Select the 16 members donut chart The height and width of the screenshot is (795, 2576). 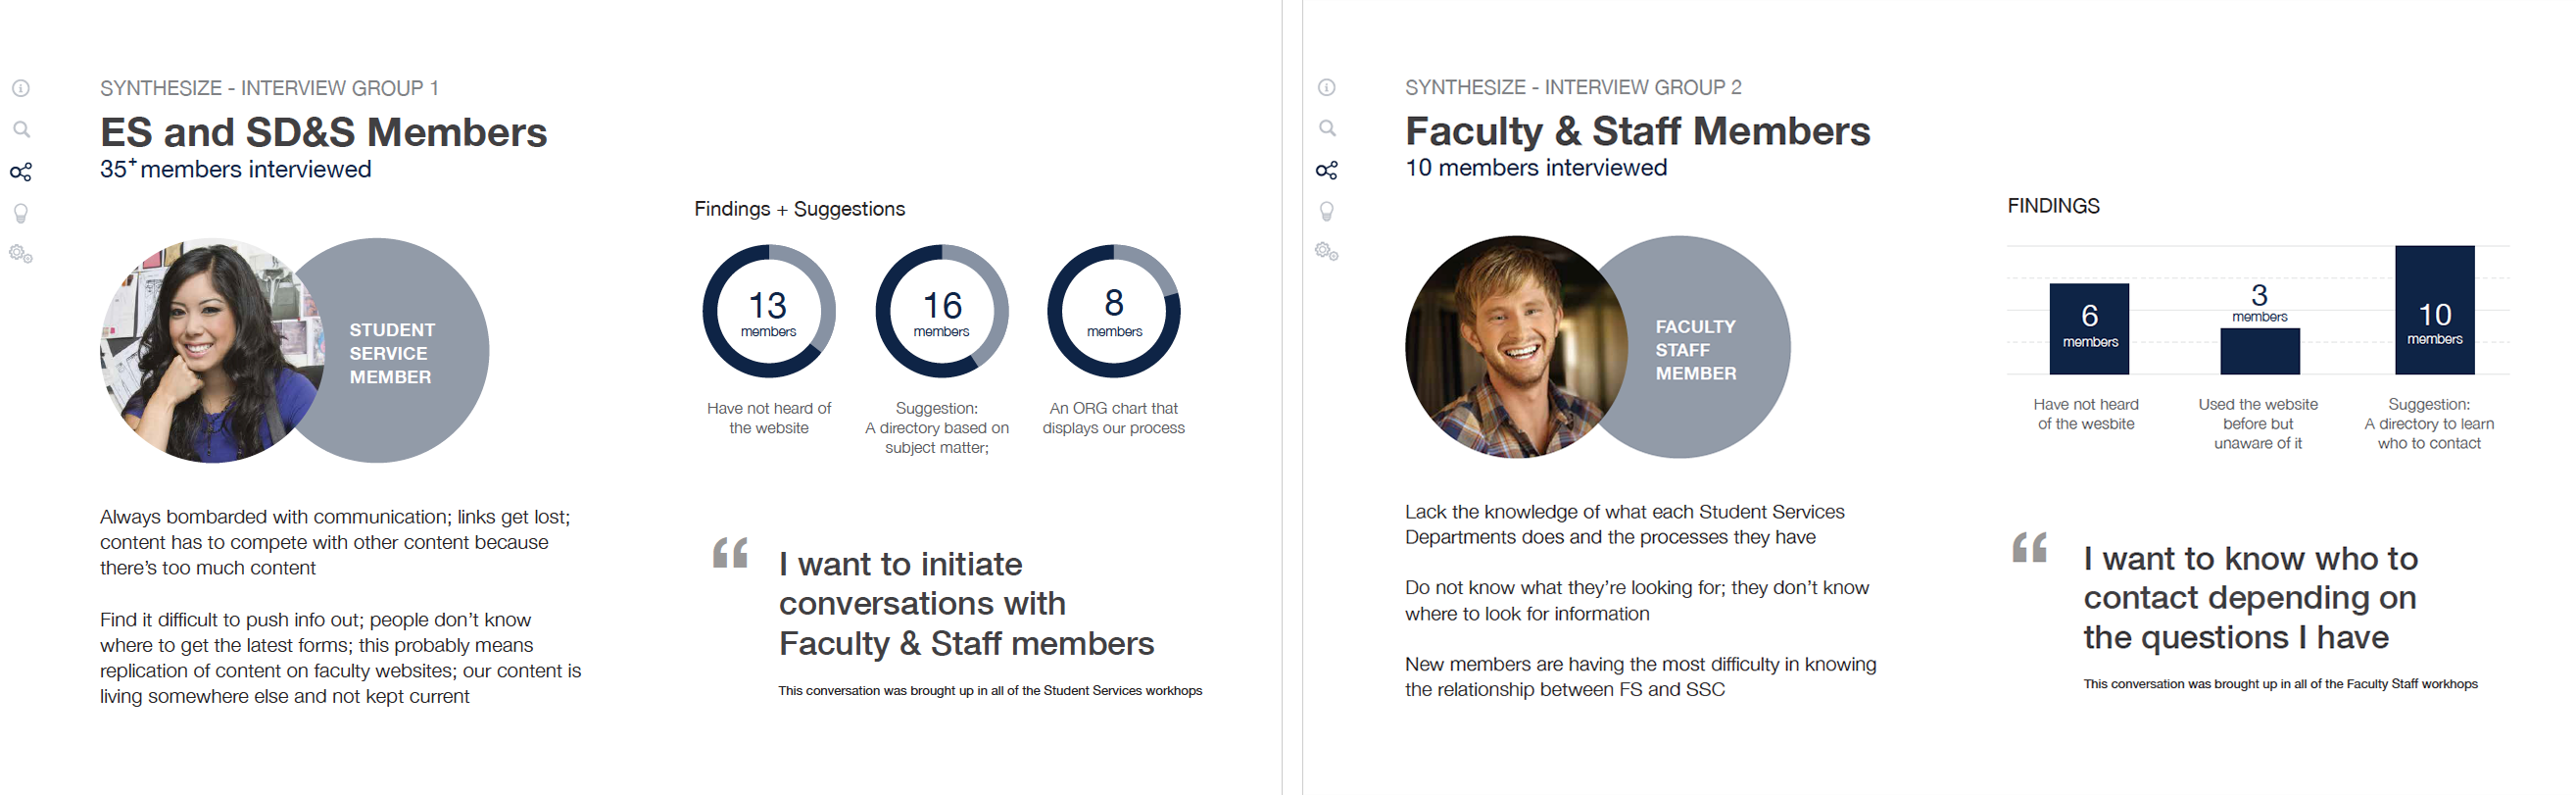(942, 311)
